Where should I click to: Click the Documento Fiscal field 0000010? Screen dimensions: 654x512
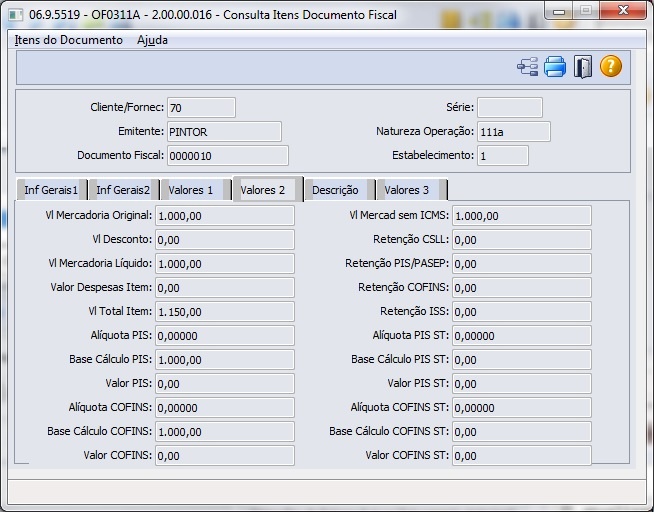[228, 156]
